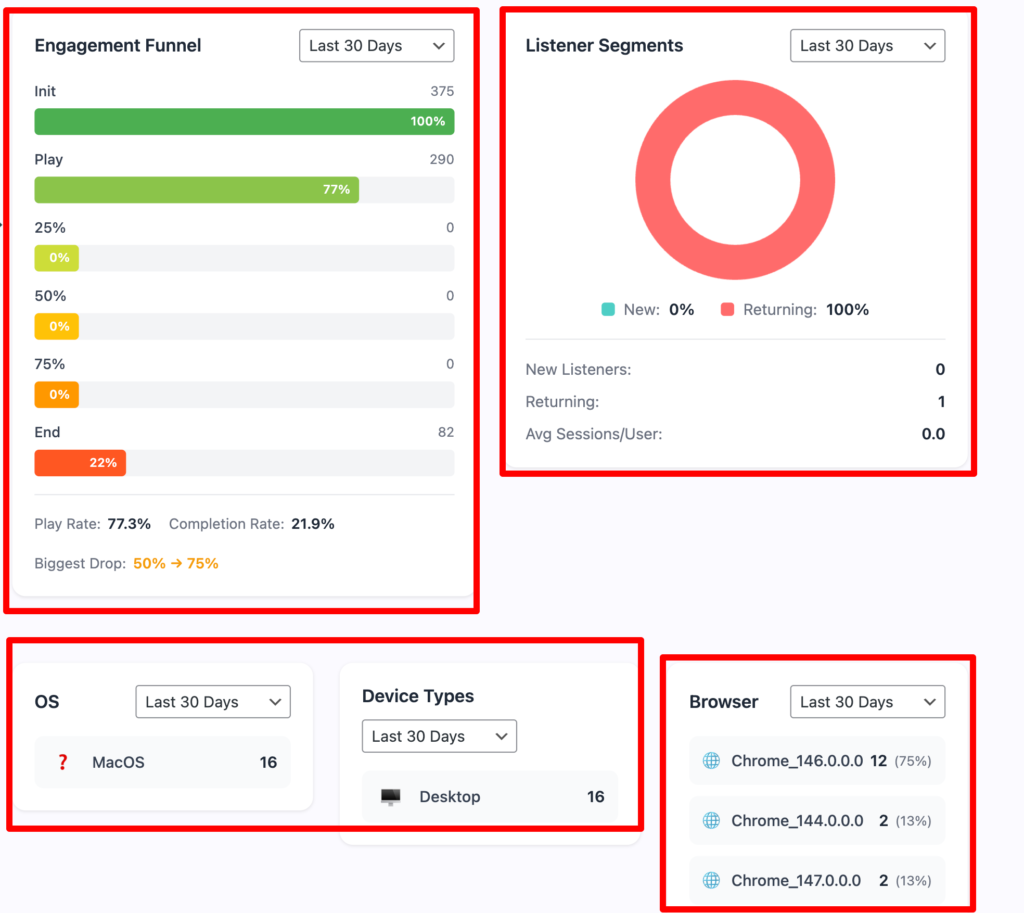This screenshot has height=913, width=1024.
Task: Click the Biggest Drop 50% → 75% text
Action: pos(176,564)
